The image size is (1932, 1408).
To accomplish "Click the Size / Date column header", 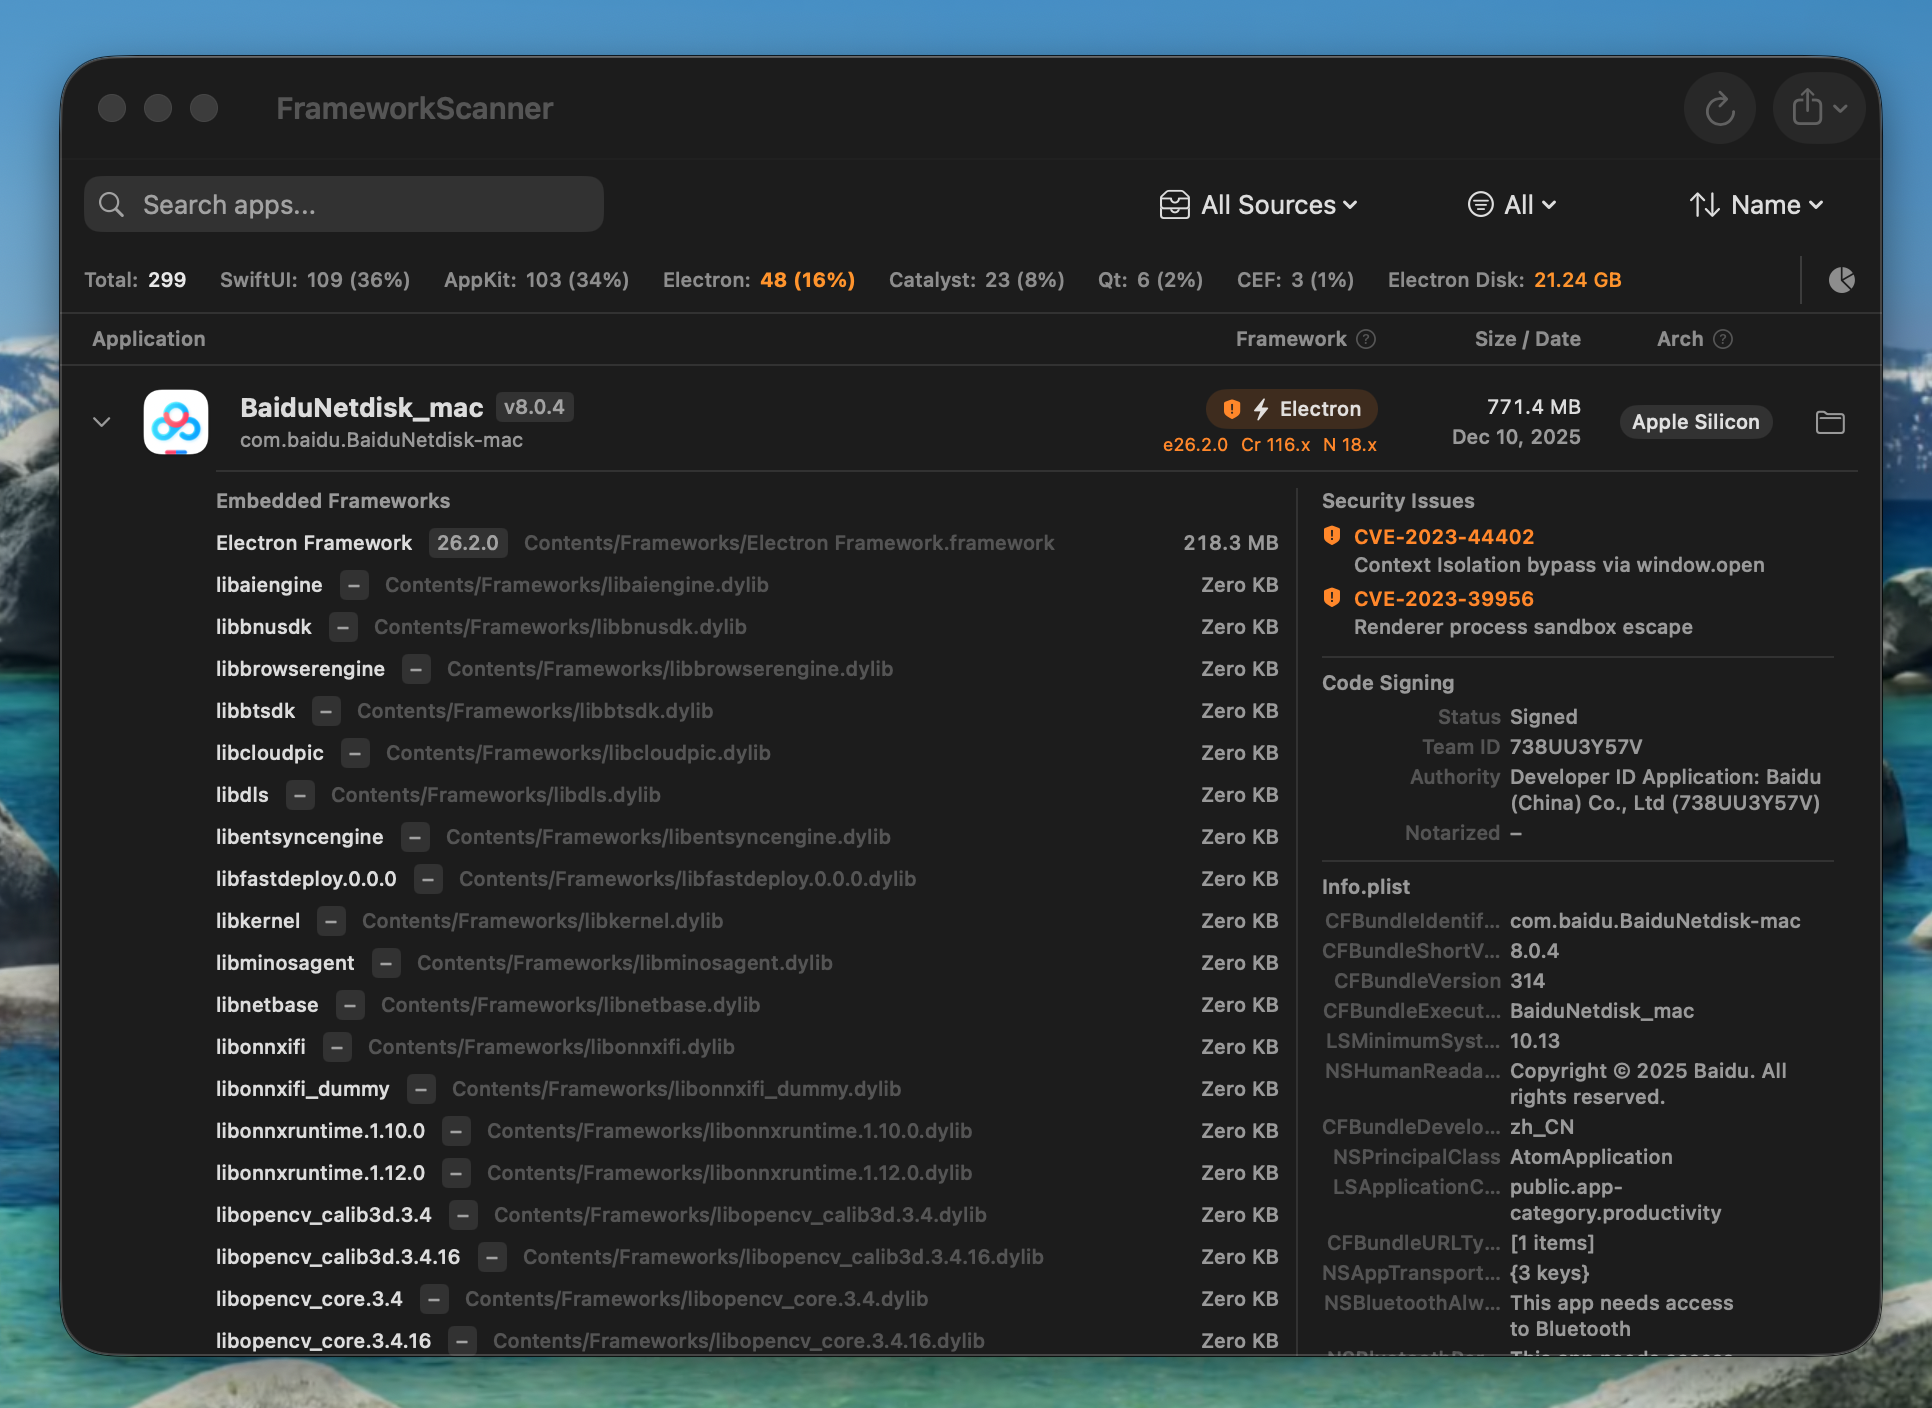I will tap(1527, 339).
